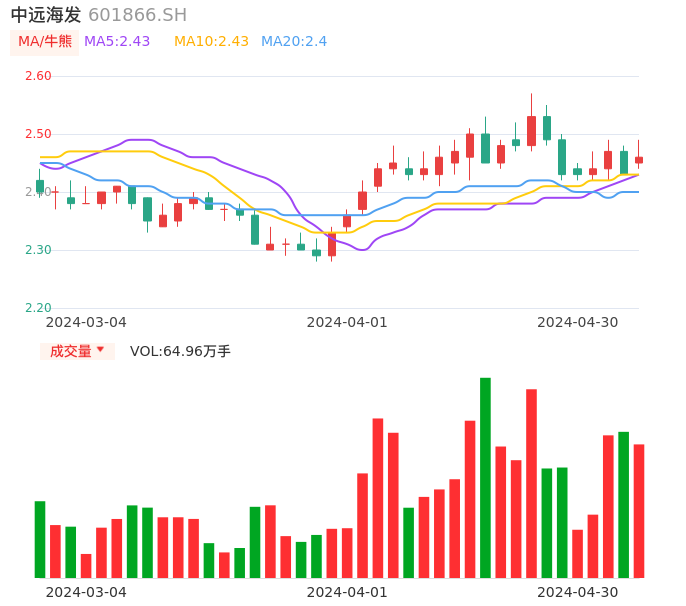686x606 pixels.
Task: Click the MA/牛熊 indicator button
Action: 45,42
